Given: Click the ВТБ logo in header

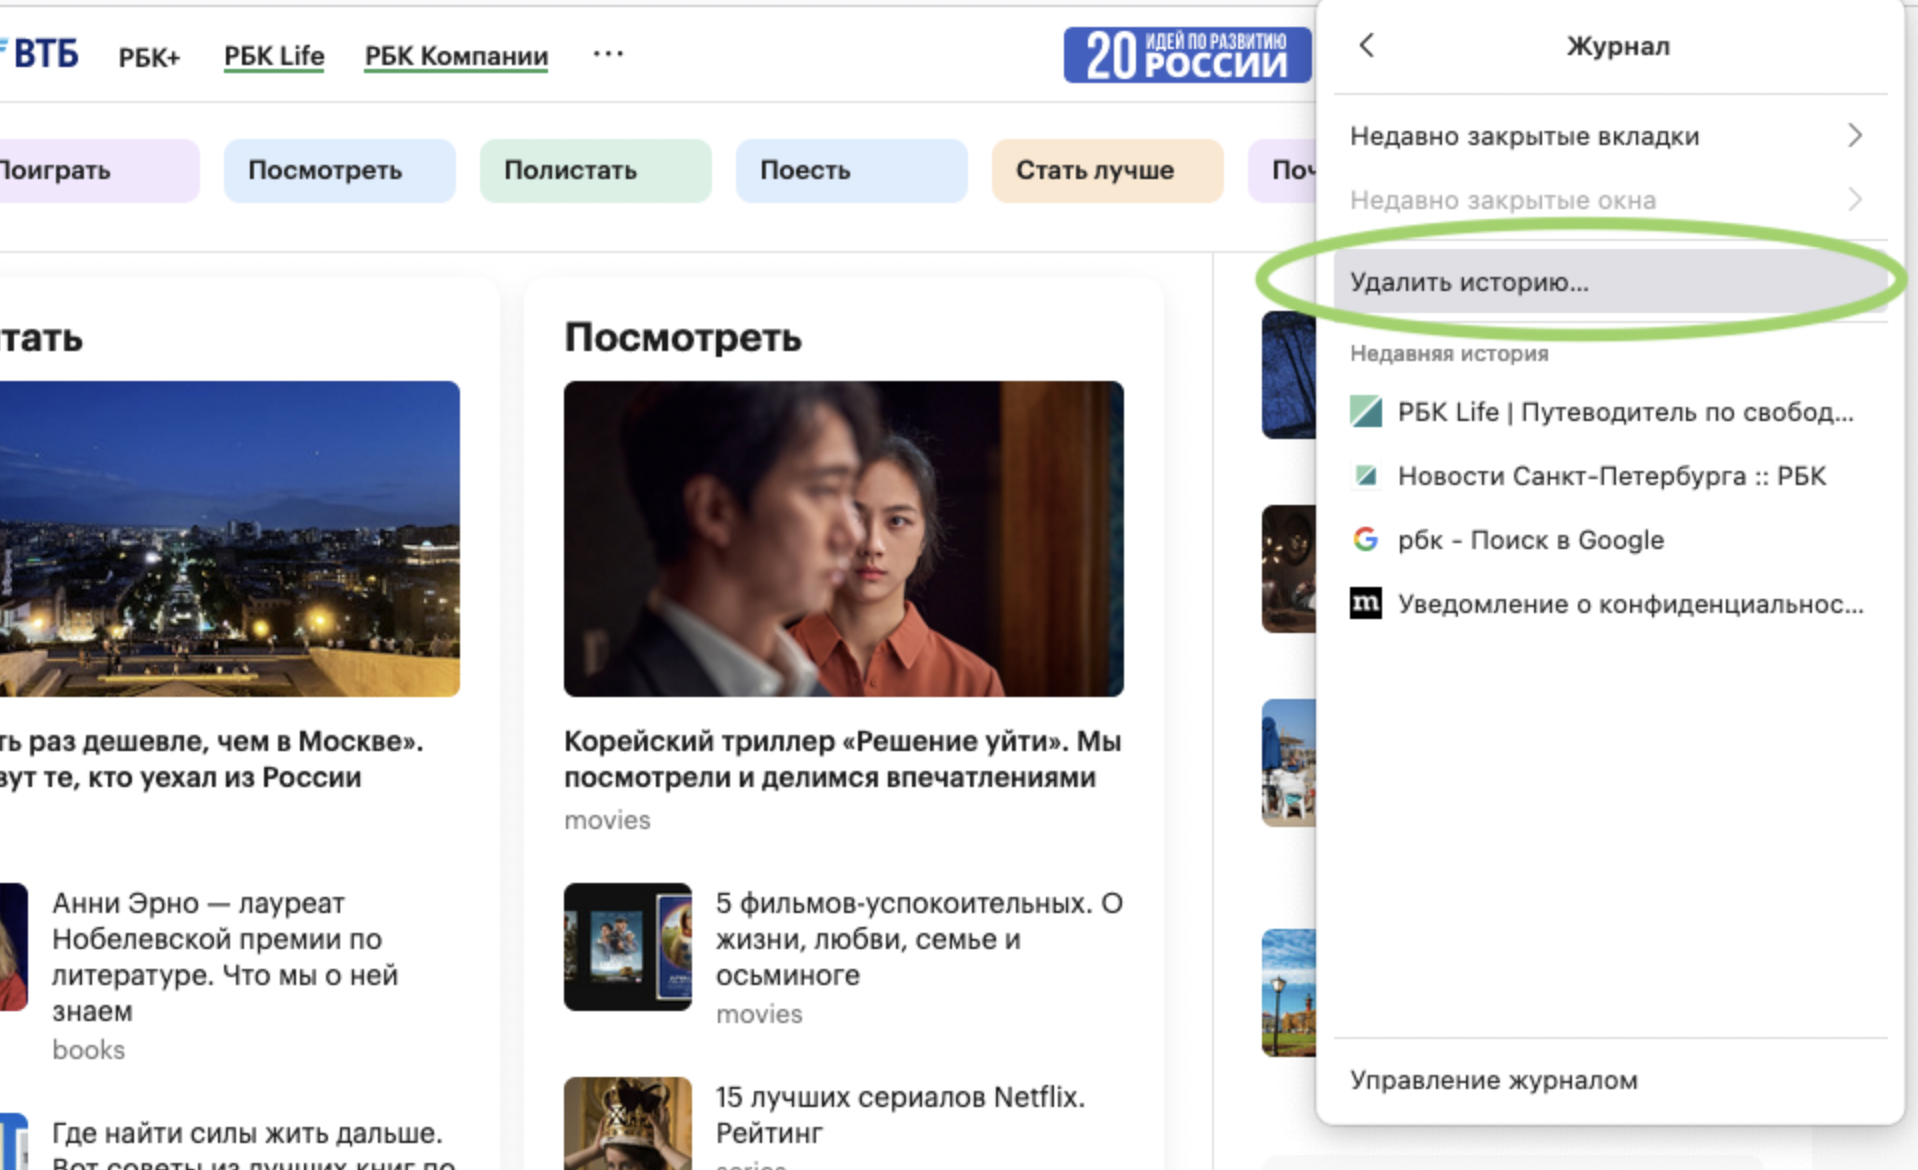Looking at the screenshot, I should pos(40,54).
